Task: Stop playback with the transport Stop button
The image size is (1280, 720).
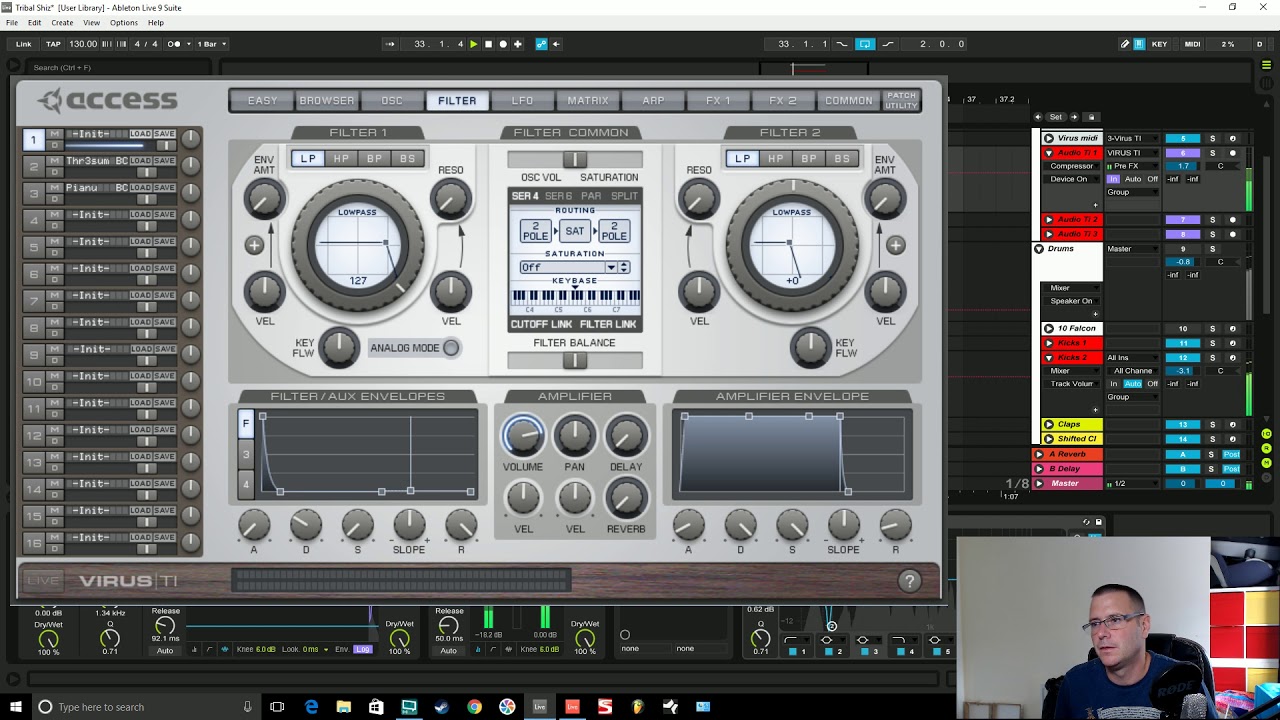Action: coord(488,44)
